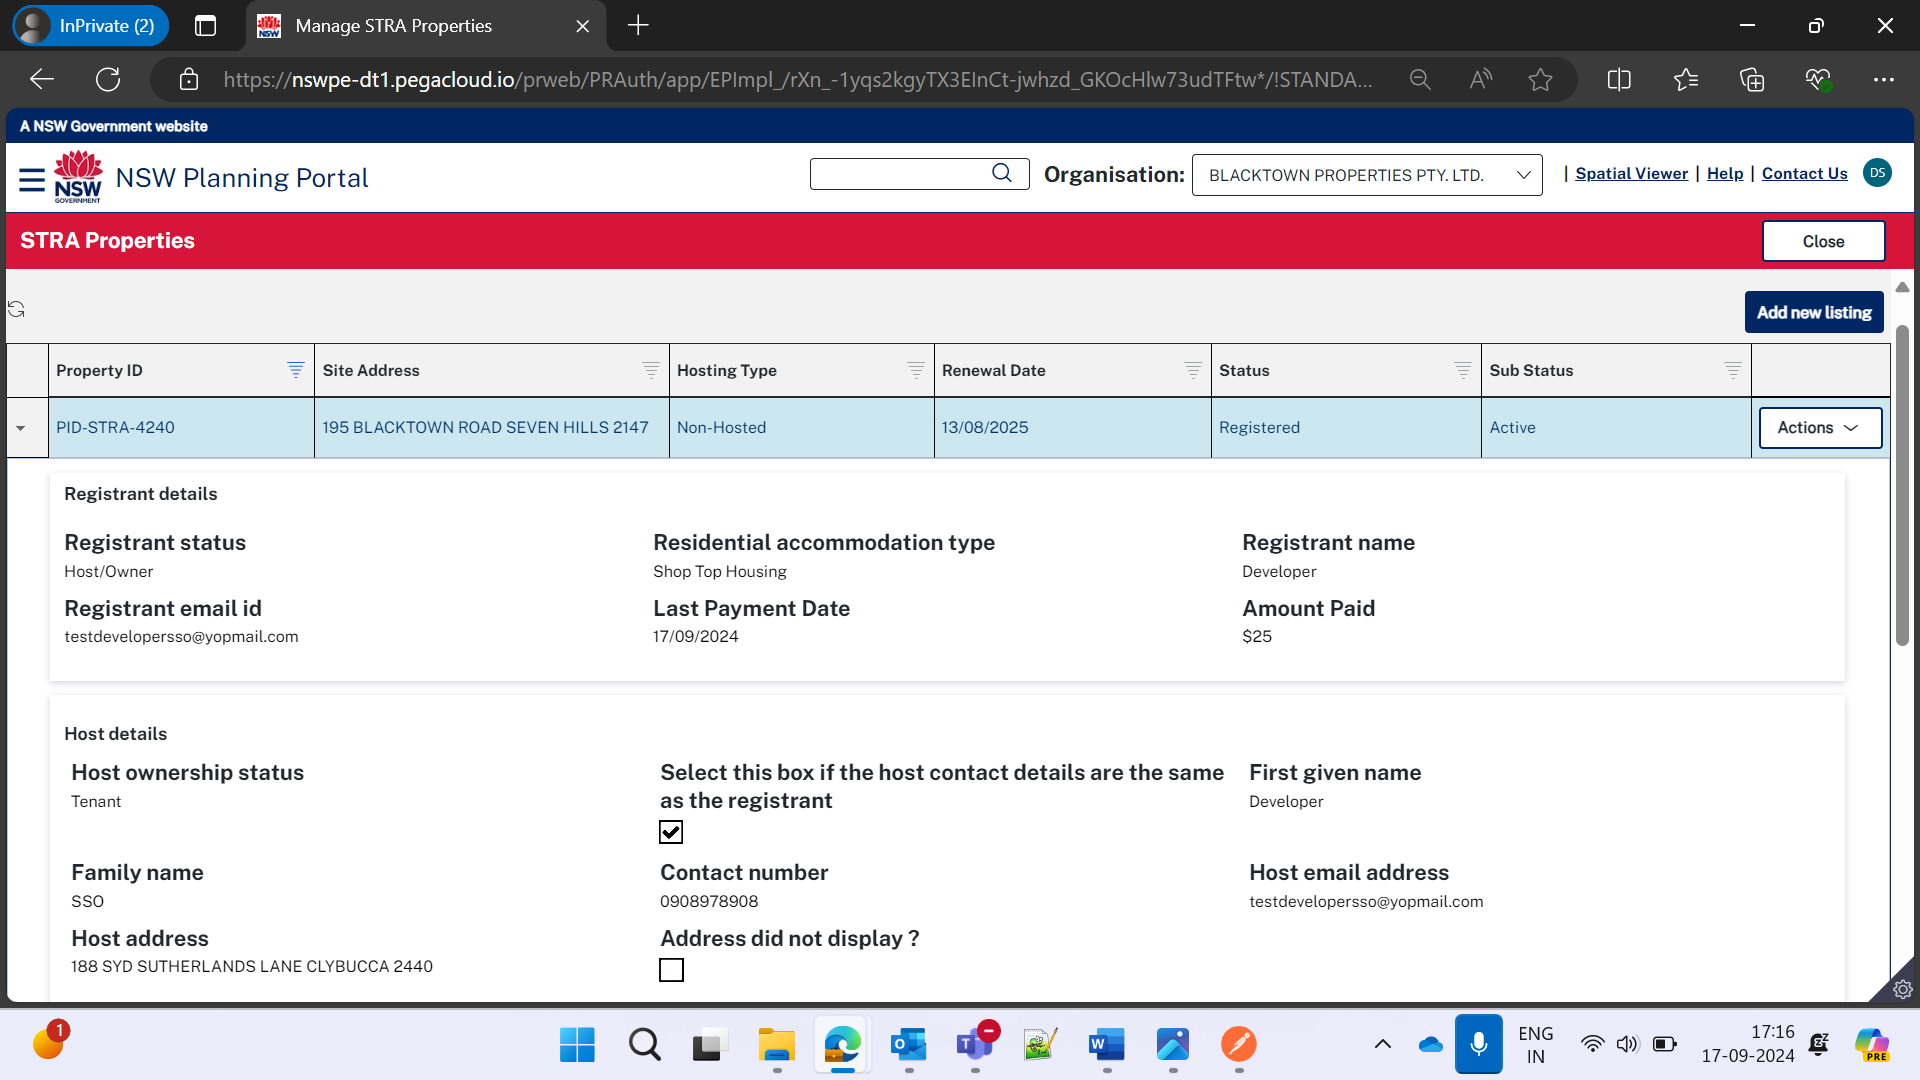Turn on Read aloud in address bar

[1481, 80]
